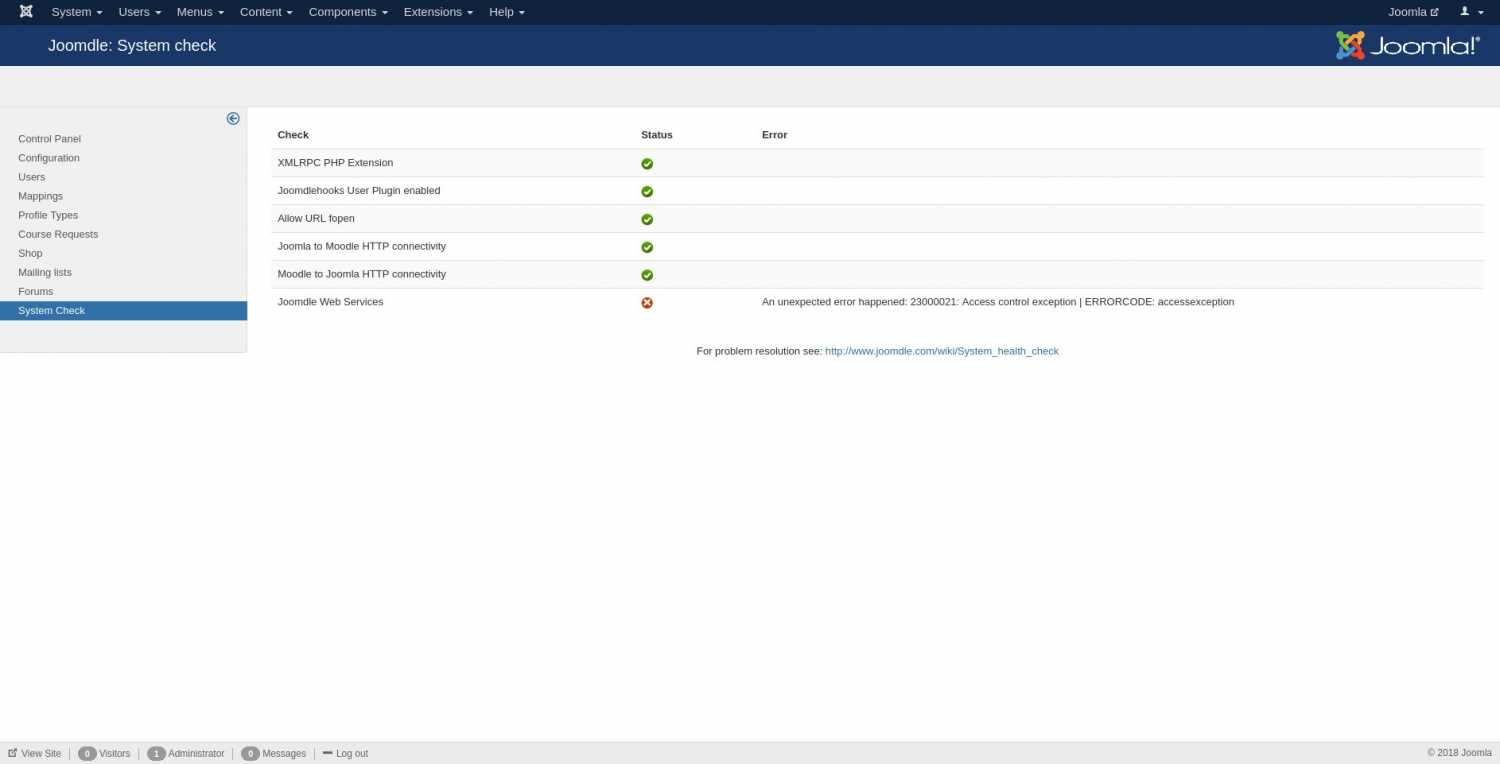
Task: Click green check icon for XMLRPC PHP Extension
Action: tap(647, 164)
